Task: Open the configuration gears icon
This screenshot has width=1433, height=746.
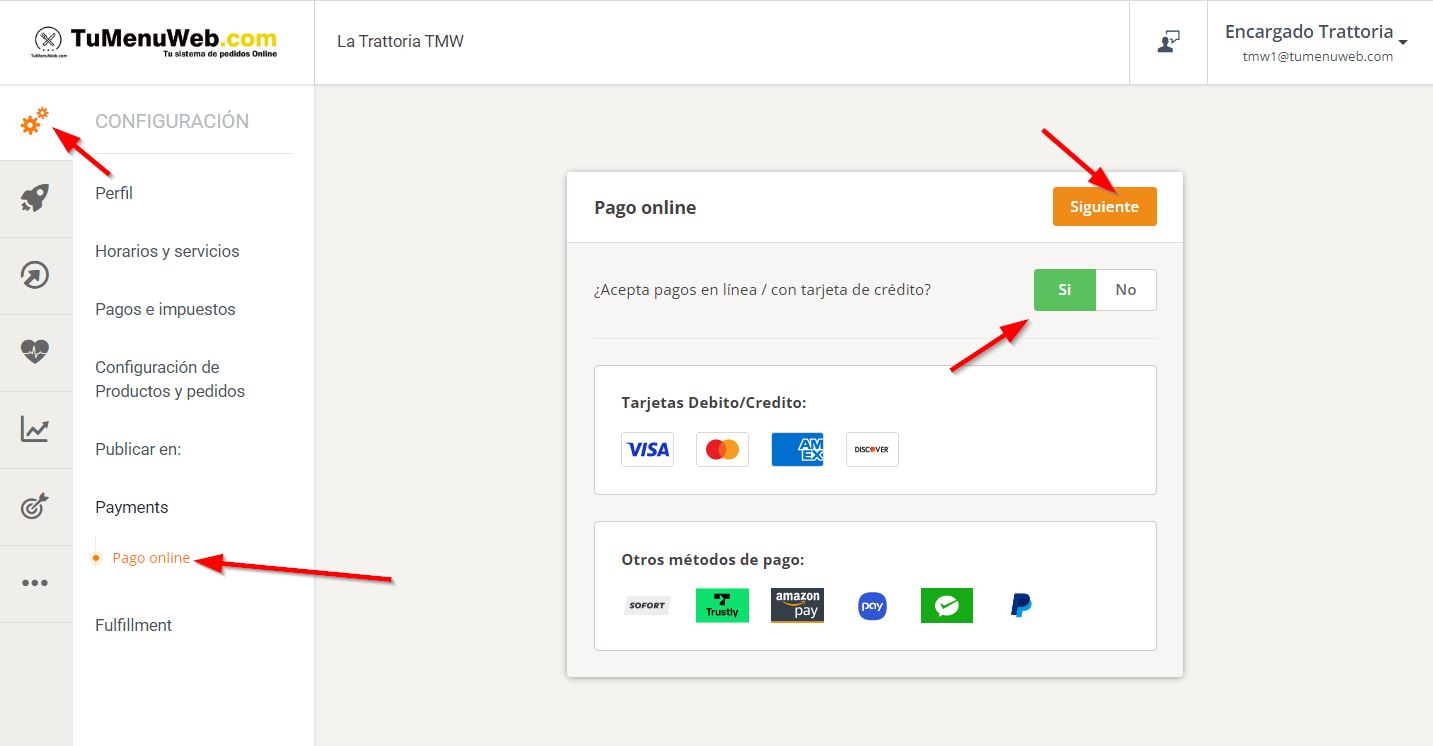Action: [35, 122]
